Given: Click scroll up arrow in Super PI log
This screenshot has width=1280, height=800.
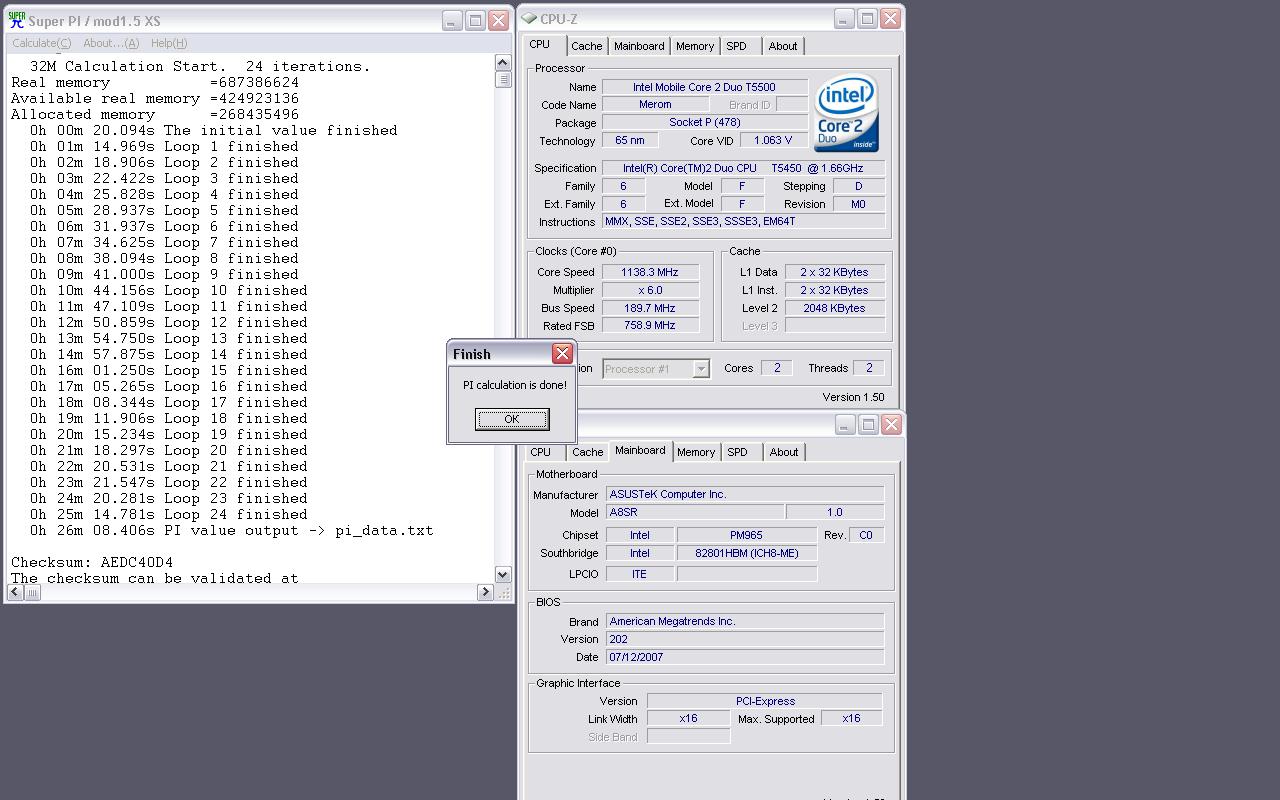Looking at the screenshot, I should click(503, 62).
